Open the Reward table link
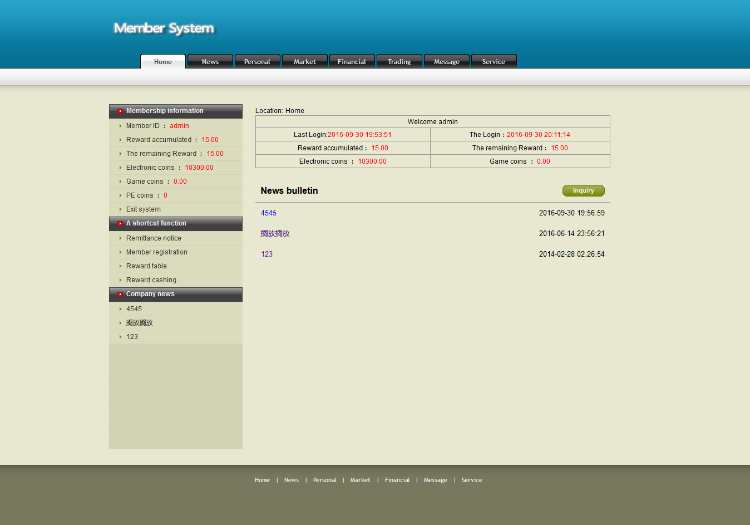 [146, 266]
